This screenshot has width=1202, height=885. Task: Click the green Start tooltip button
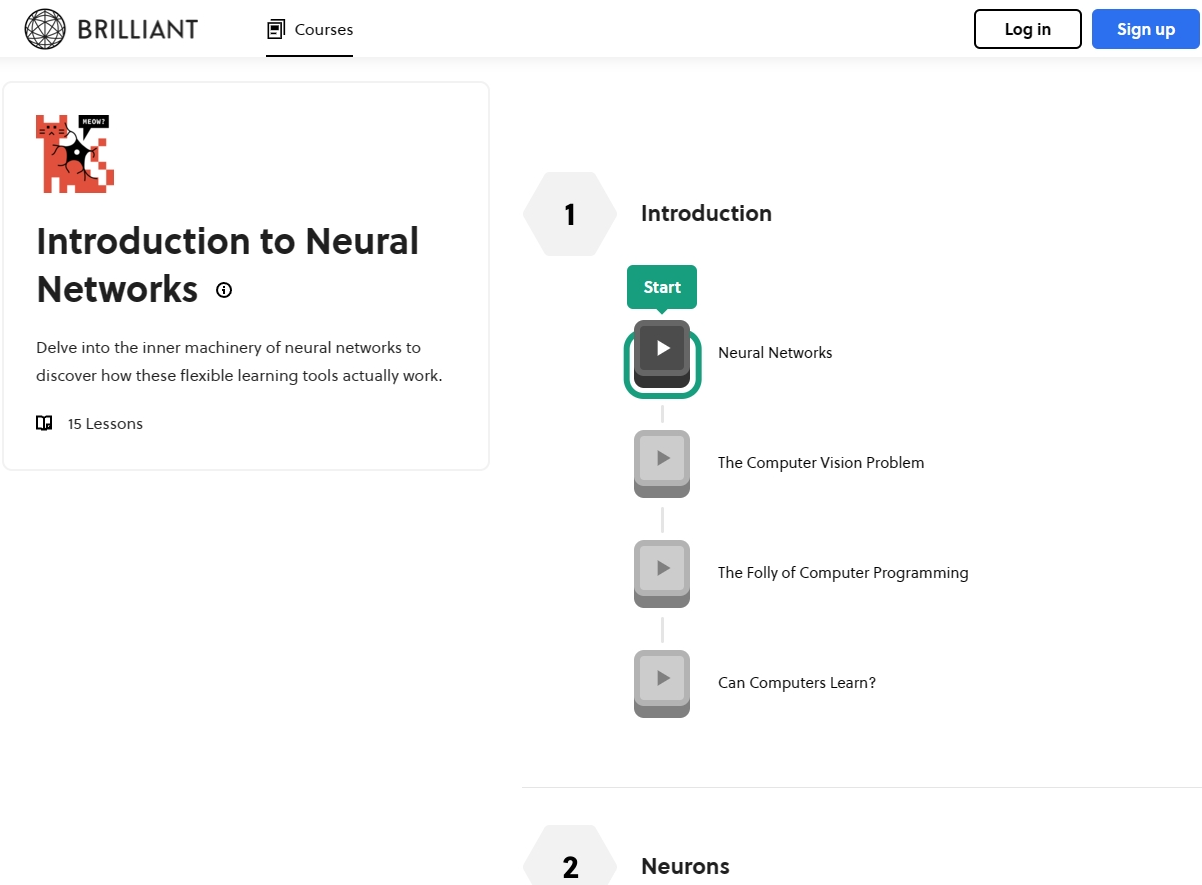661,287
